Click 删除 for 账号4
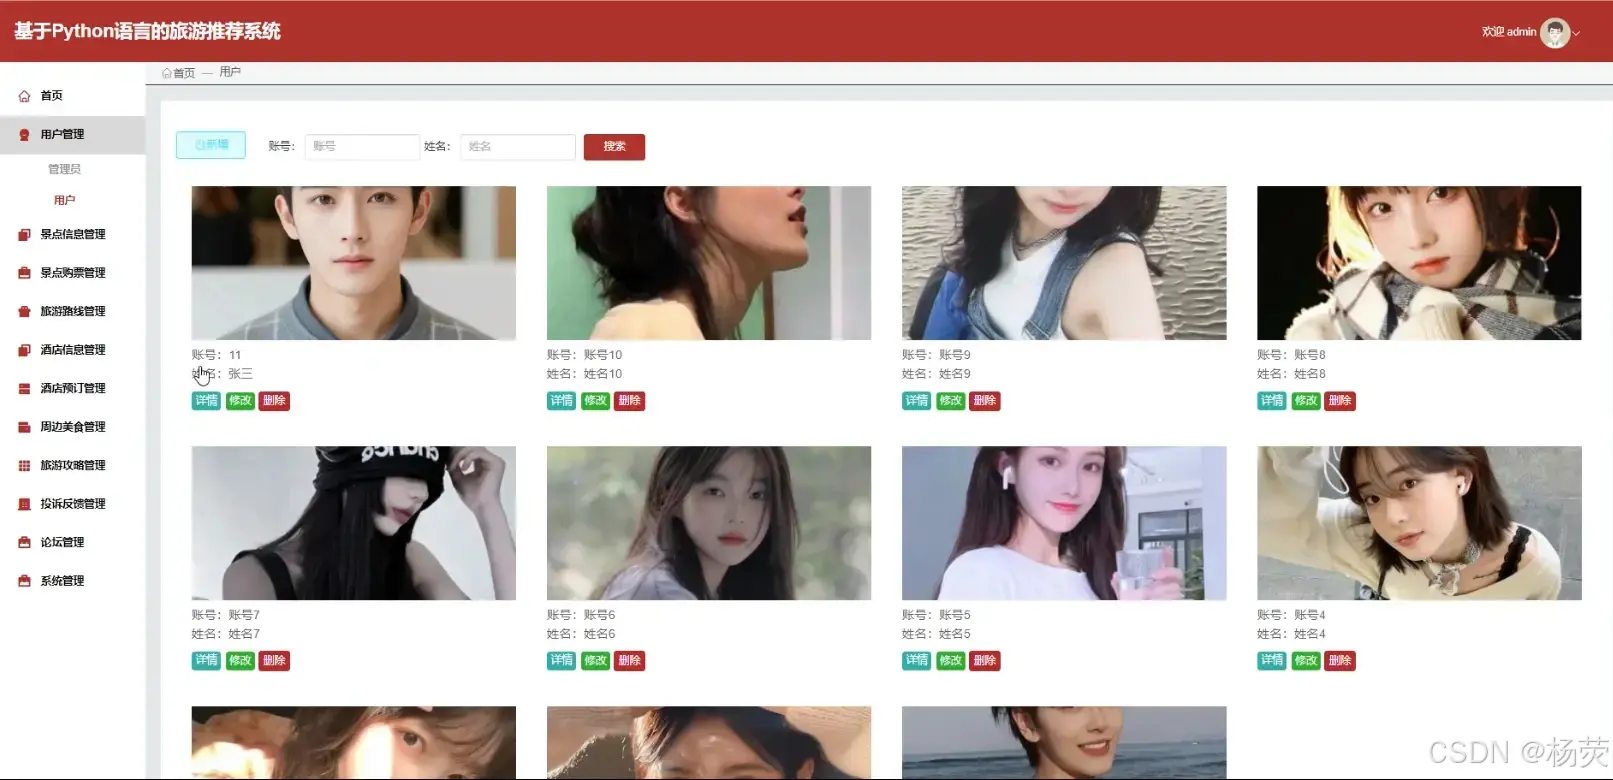This screenshot has width=1613, height=780. [x=1339, y=661]
